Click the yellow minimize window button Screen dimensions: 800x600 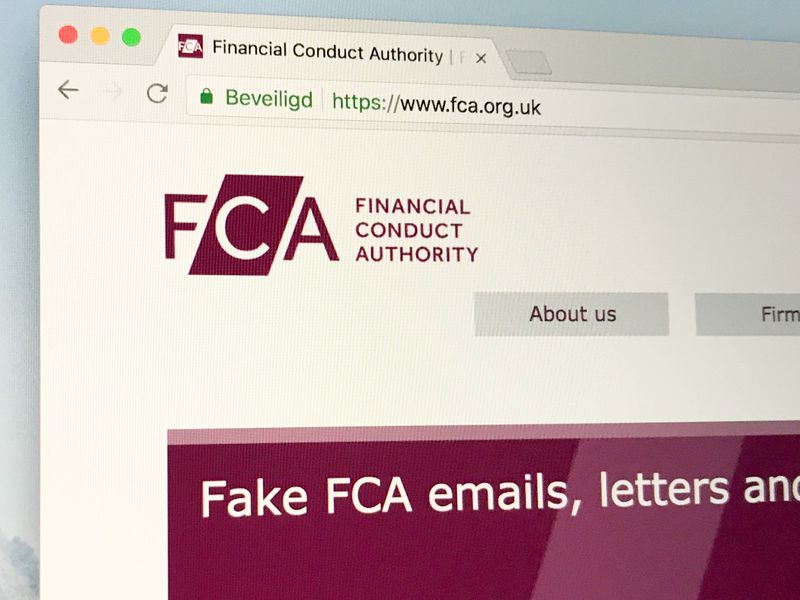tap(100, 36)
